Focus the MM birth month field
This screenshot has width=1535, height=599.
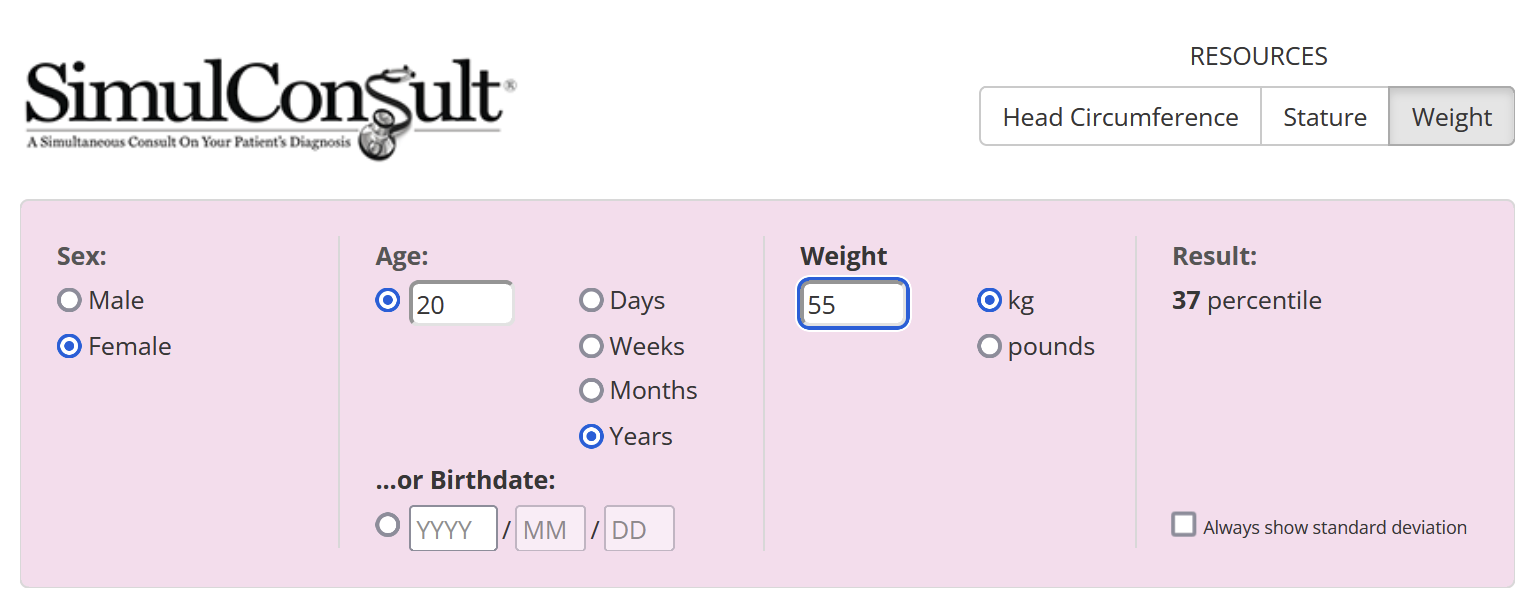[549, 529]
